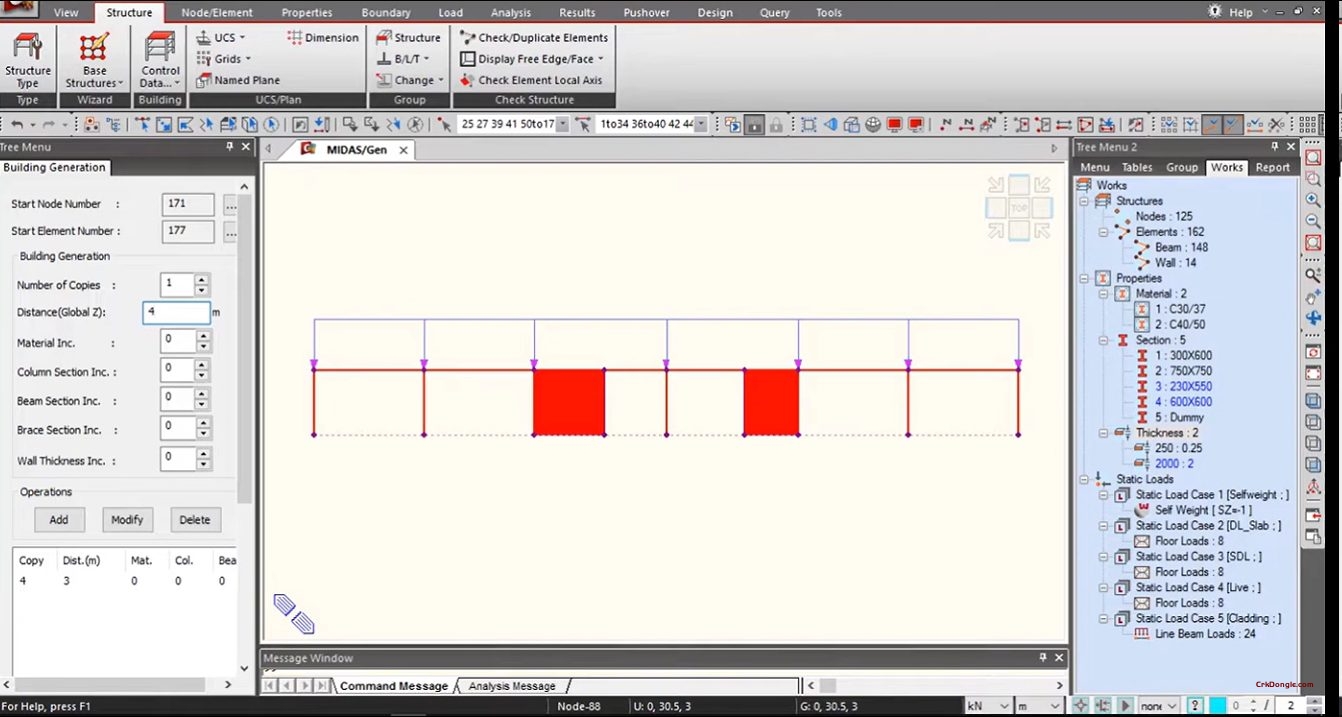Toggle the pin on Message Window
This screenshot has height=717, width=1342.
point(1043,658)
